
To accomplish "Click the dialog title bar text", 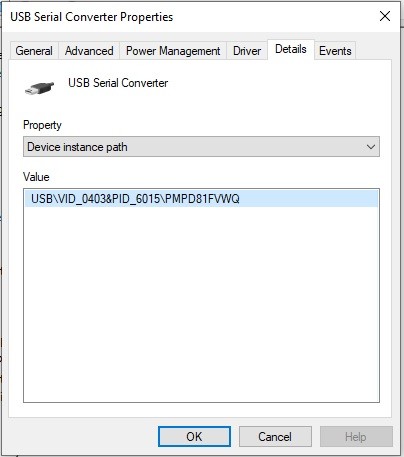I will point(92,17).
